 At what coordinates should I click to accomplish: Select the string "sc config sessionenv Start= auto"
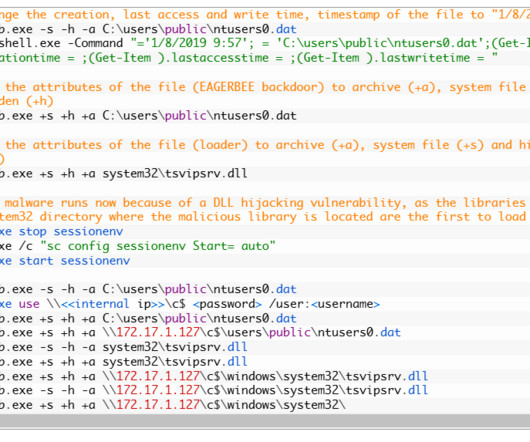point(158,246)
